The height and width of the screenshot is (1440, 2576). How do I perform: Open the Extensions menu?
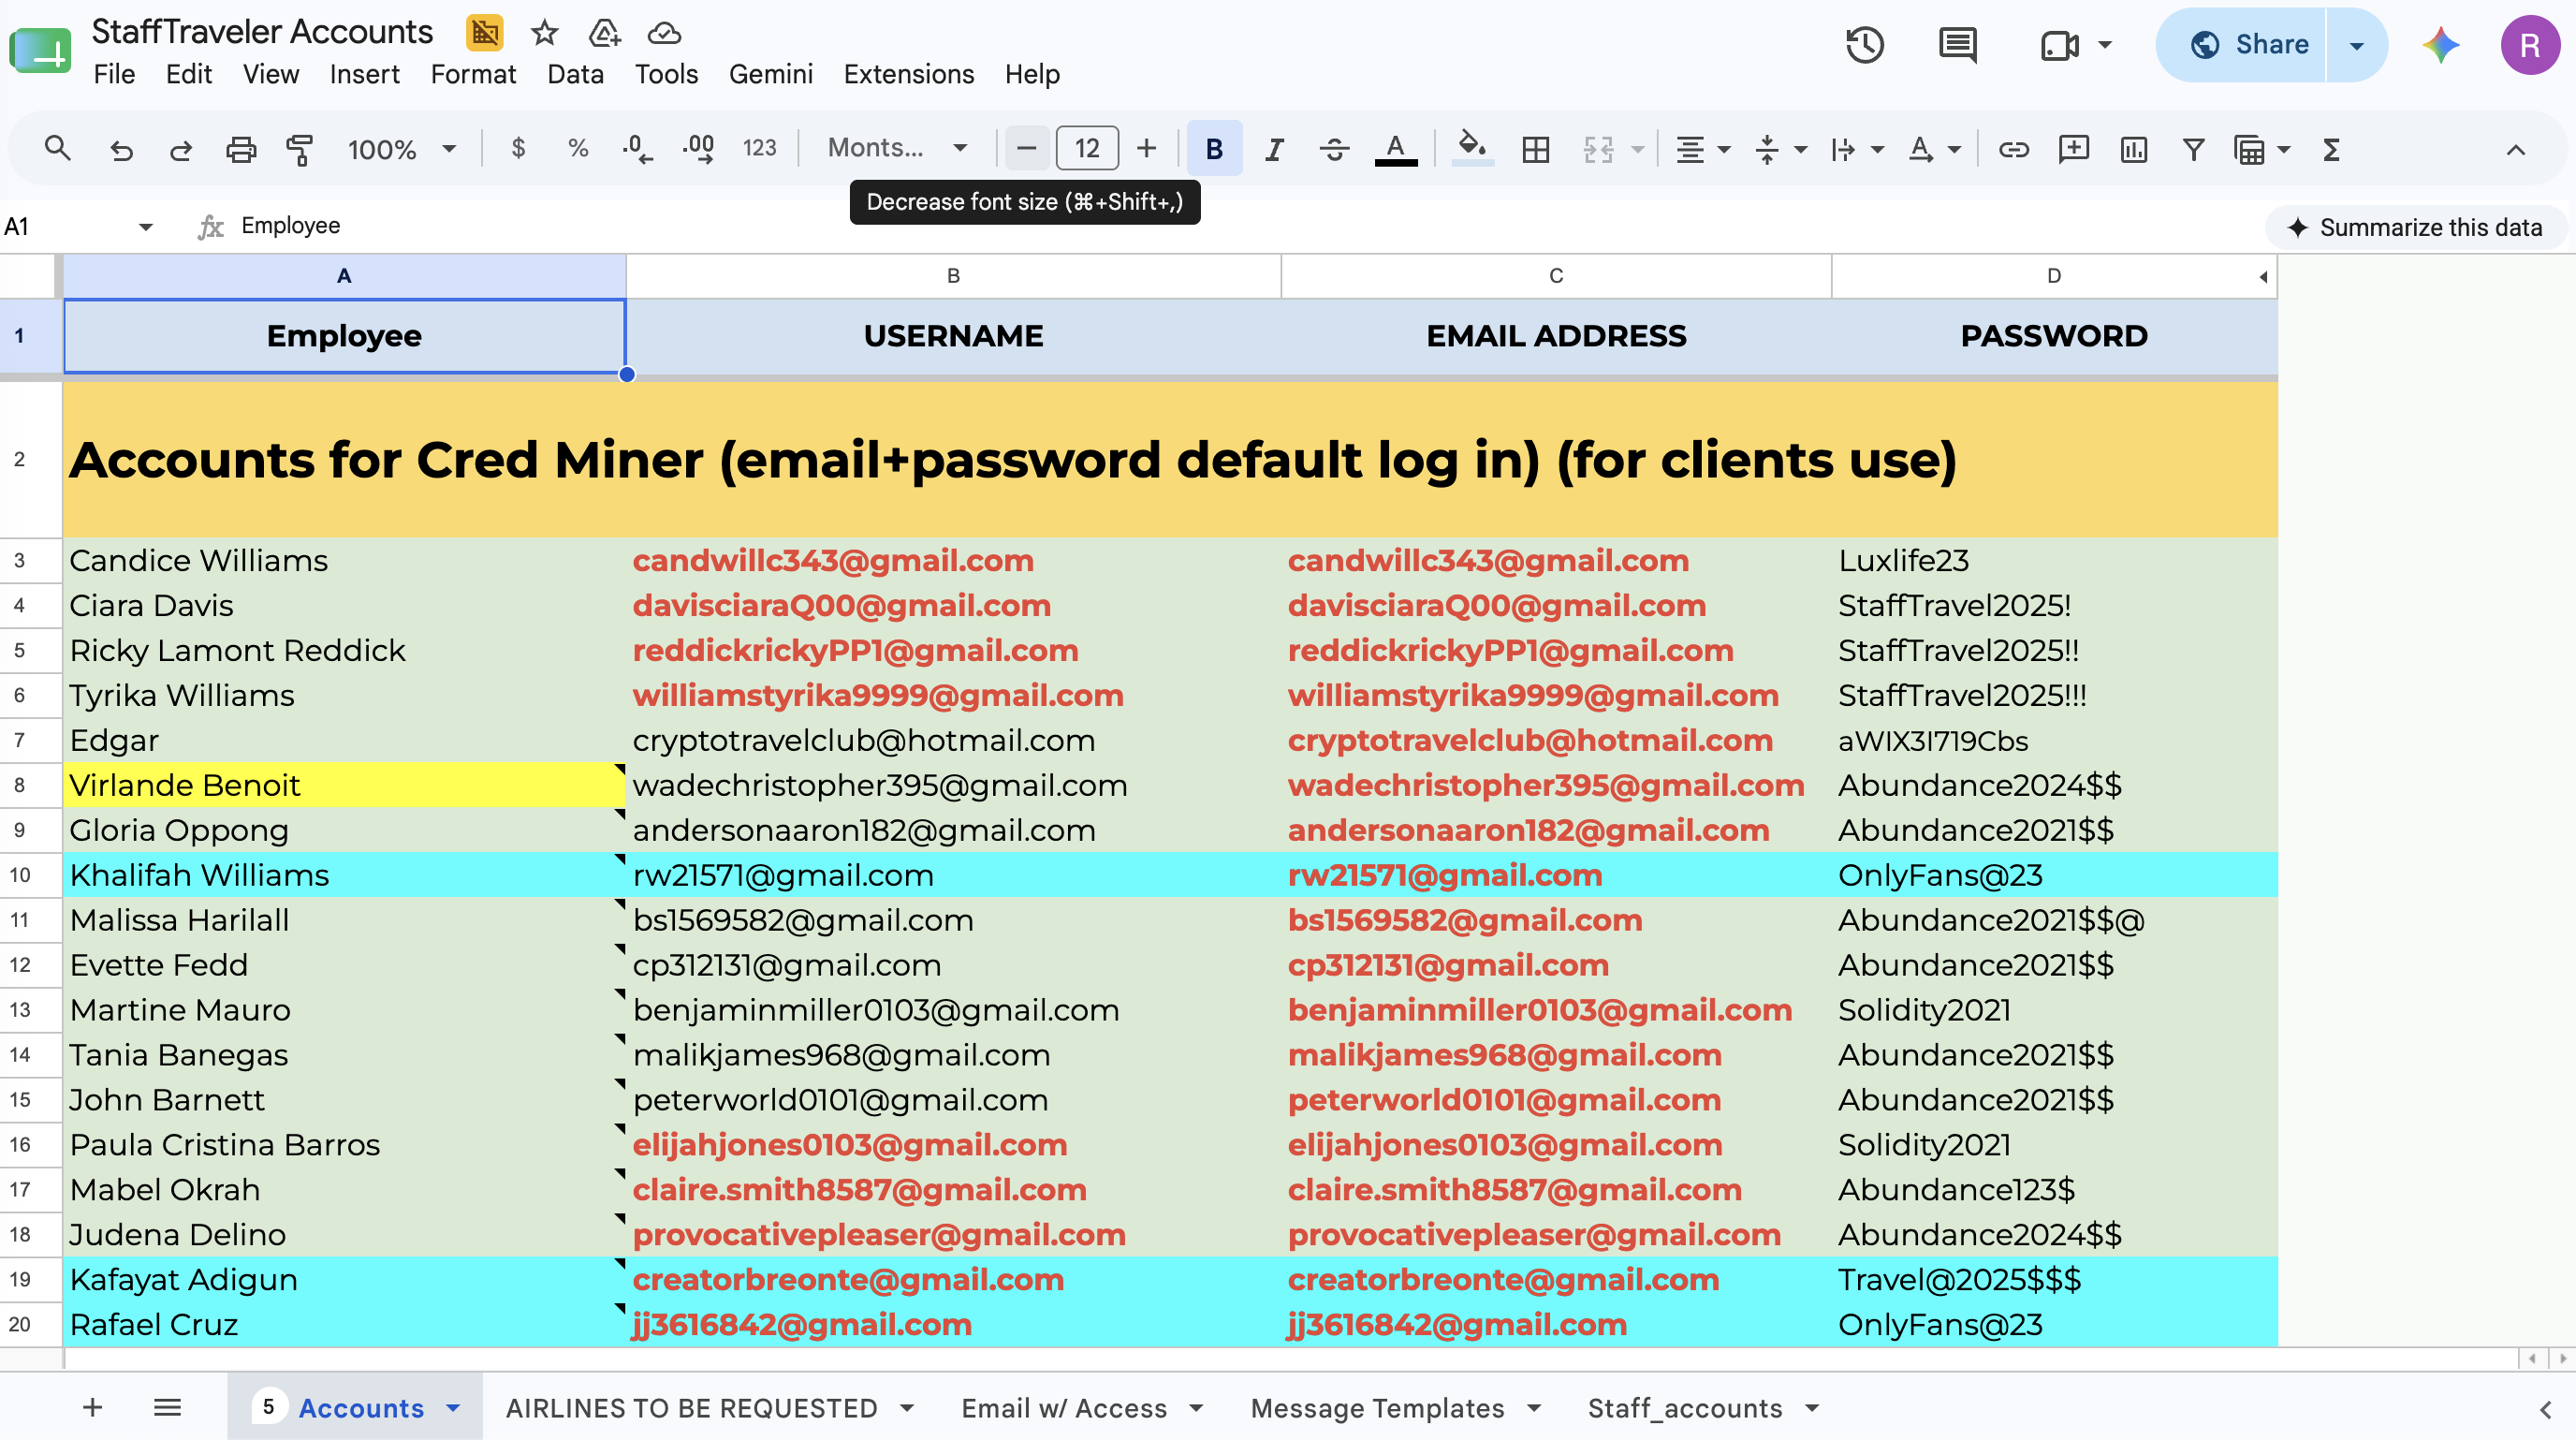(908, 74)
